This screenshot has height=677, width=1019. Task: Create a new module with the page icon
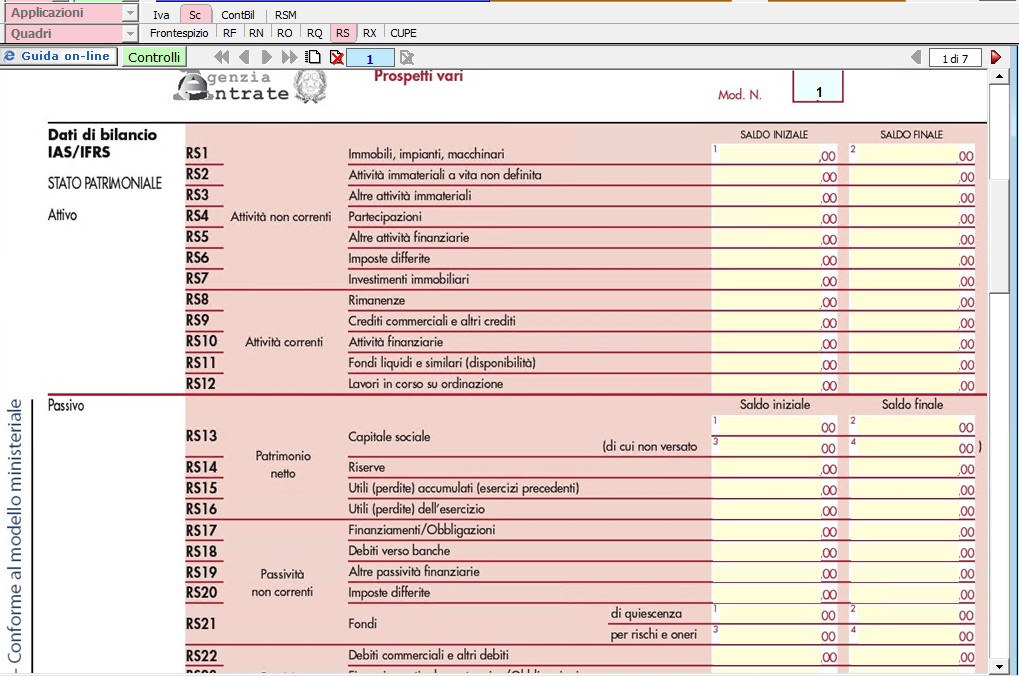pos(314,57)
